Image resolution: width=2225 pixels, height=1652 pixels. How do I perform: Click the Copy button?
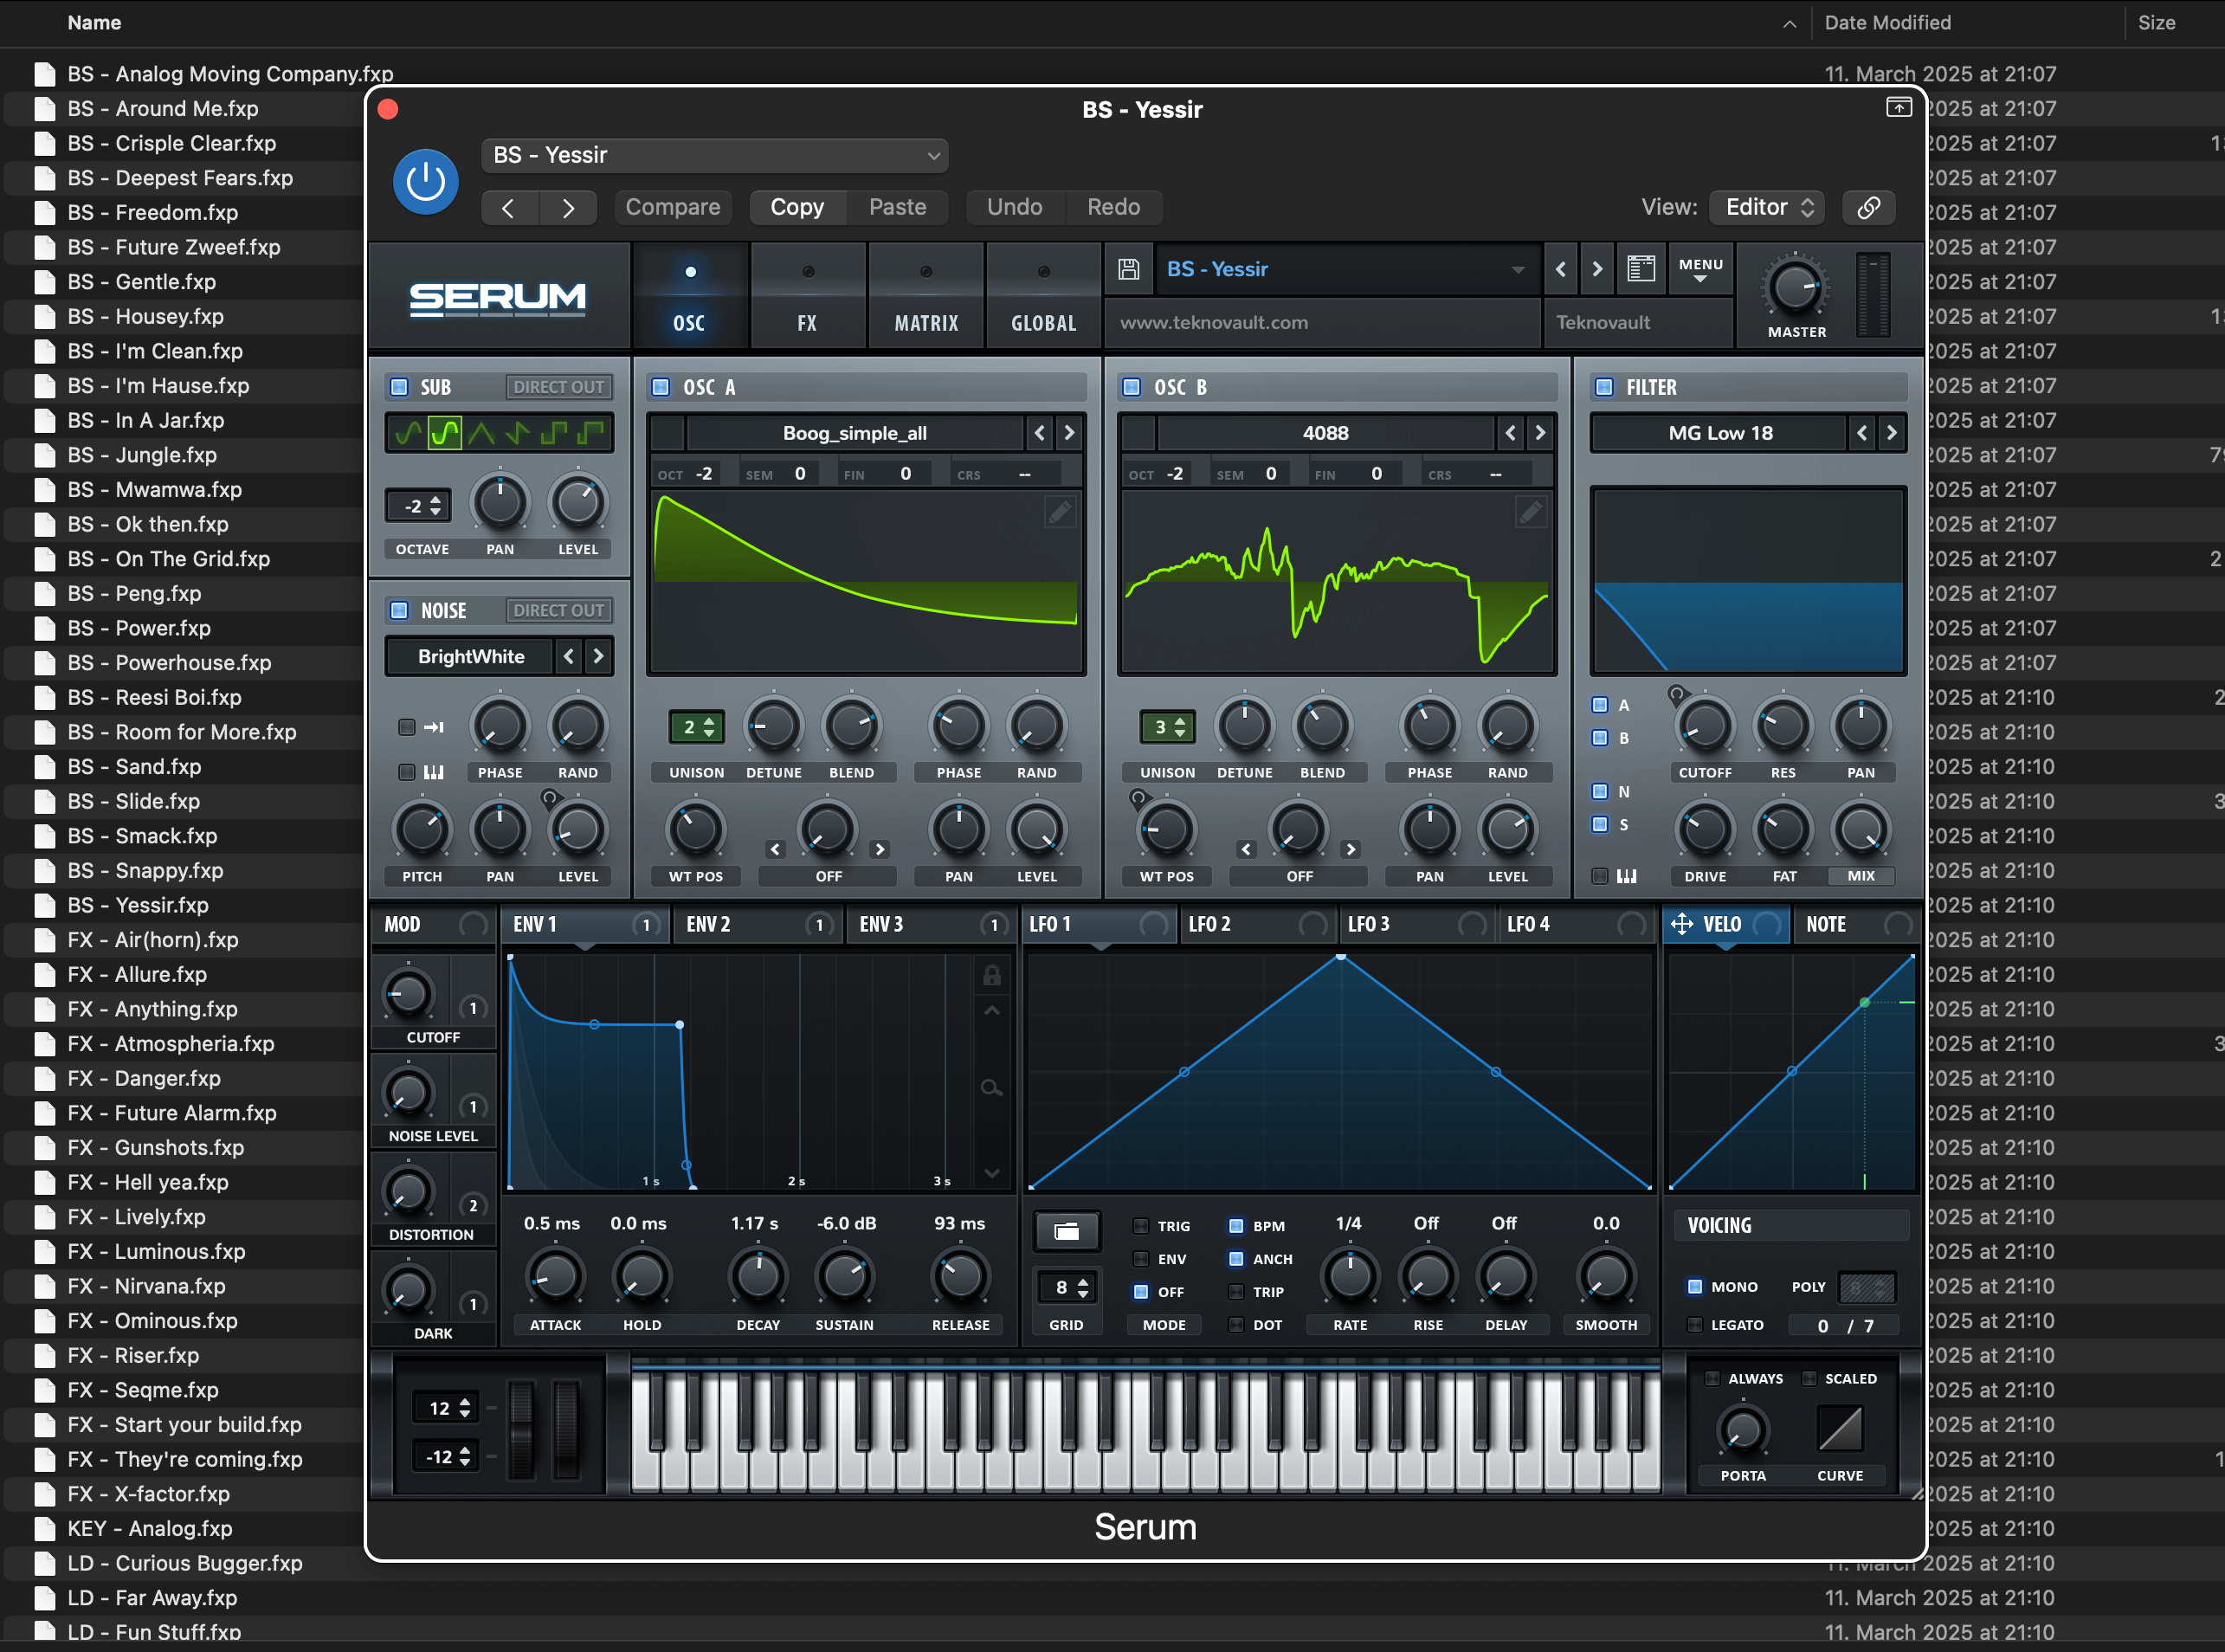point(797,207)
